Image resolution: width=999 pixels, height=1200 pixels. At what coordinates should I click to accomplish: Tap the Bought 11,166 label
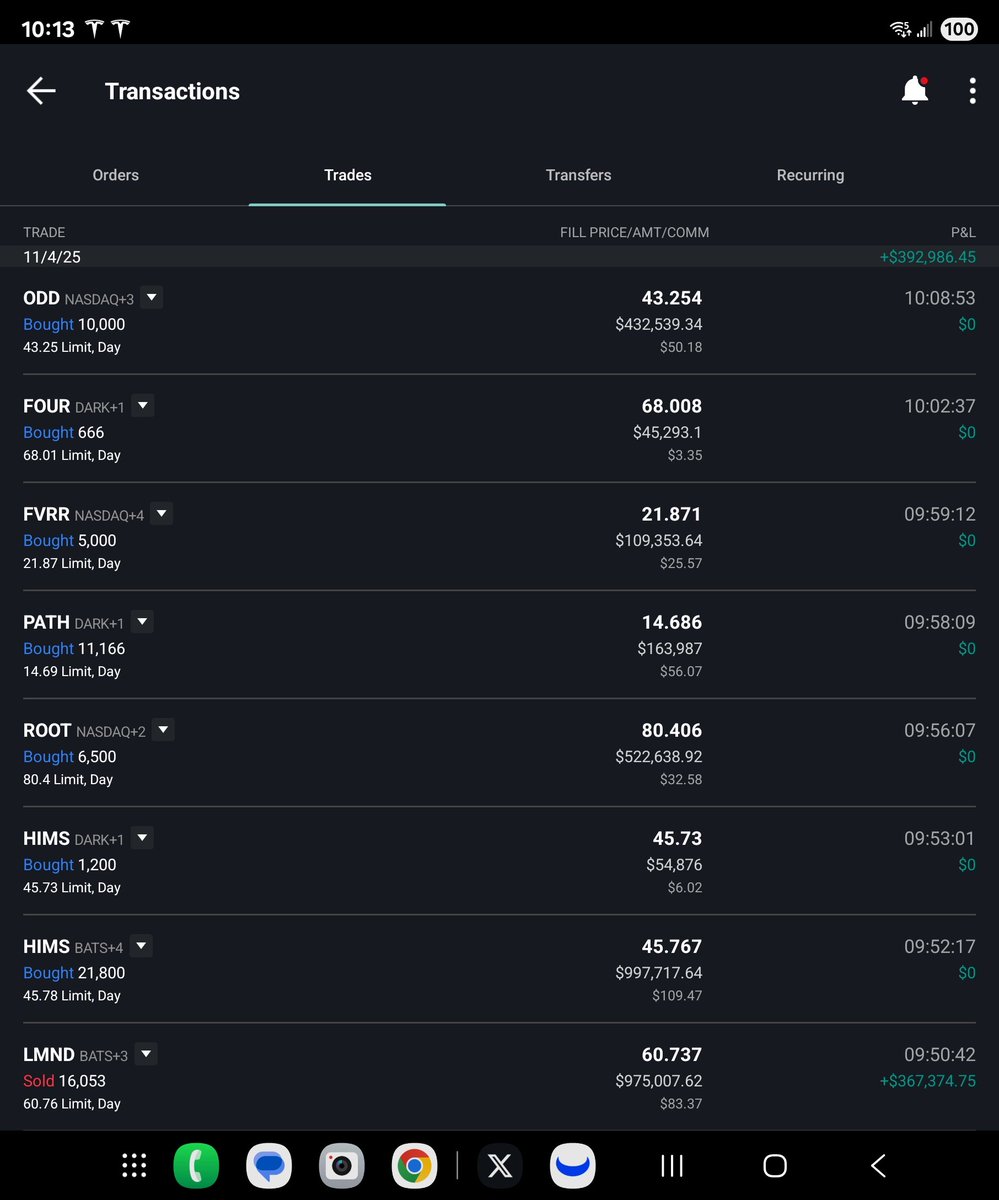click(74, 649)
